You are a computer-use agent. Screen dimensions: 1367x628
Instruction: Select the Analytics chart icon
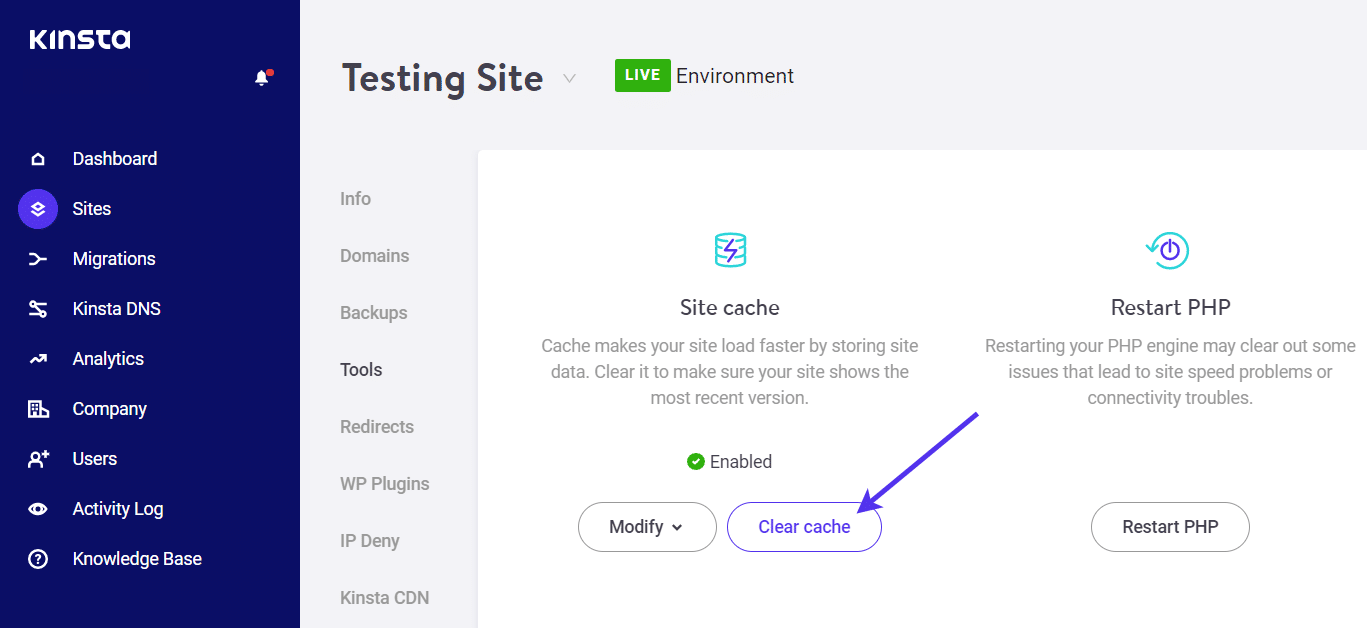pyautogui.click(x=37, y=358)
